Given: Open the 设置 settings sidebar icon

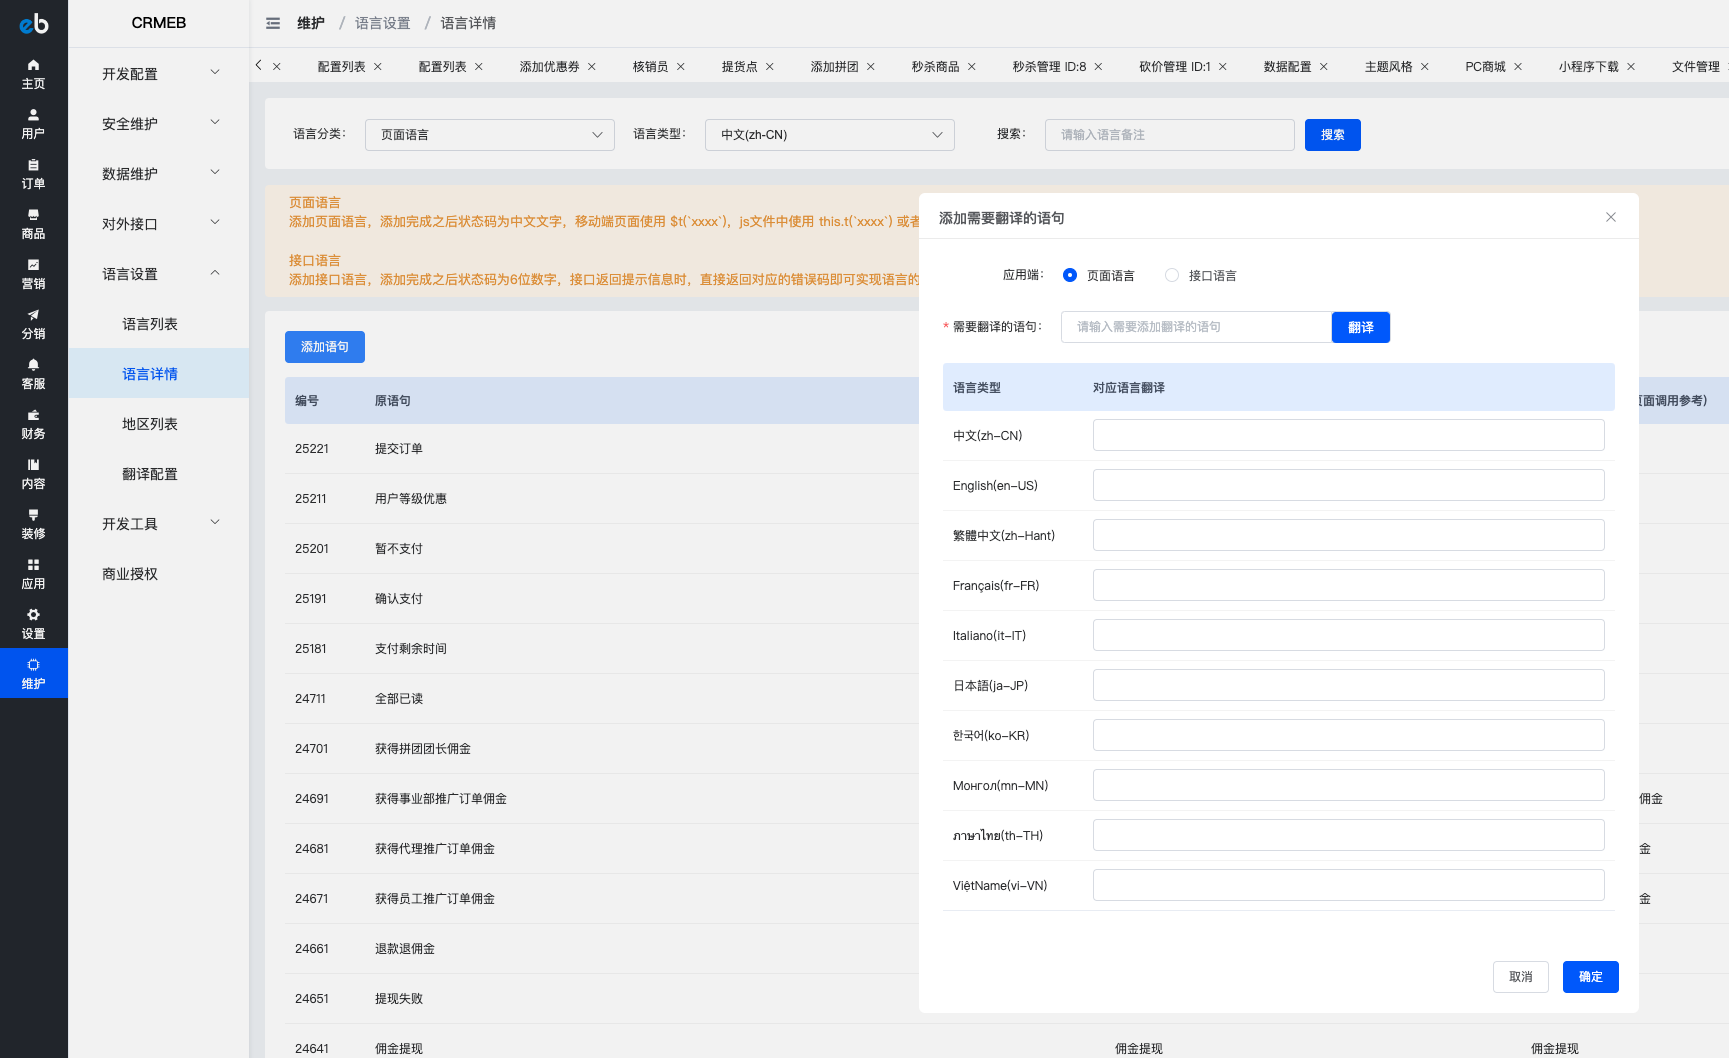Looking at the screenshot, I should click(33, 623).
